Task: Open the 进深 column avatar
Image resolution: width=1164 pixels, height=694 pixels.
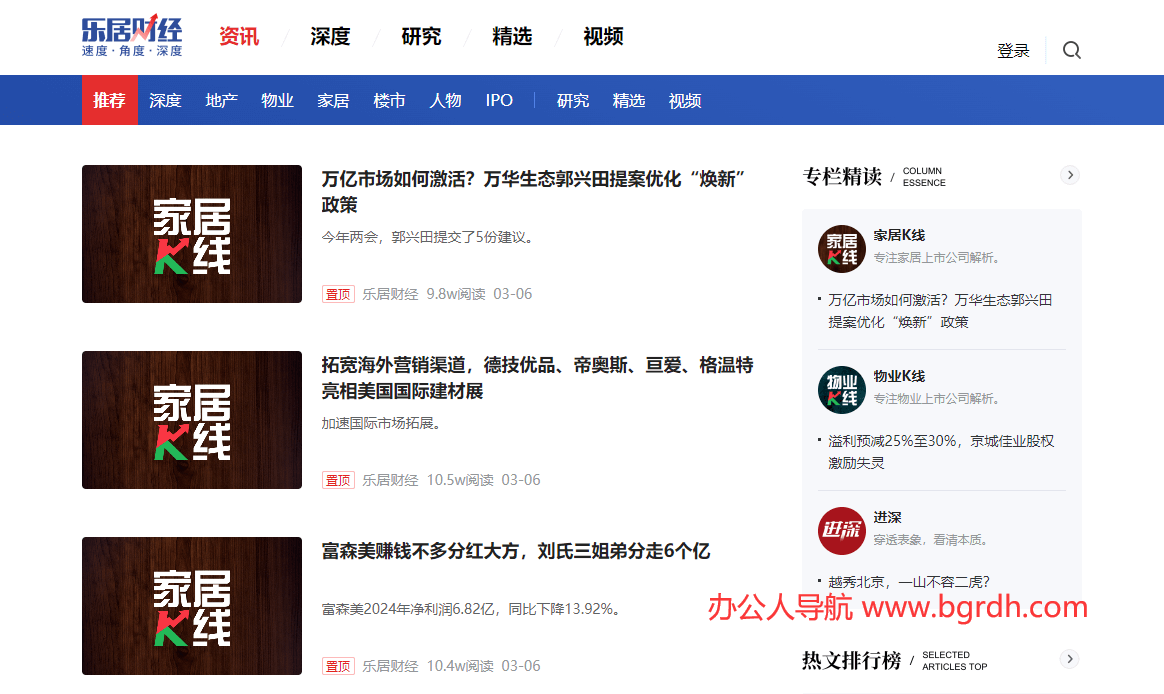Action: pyautogui.click(x=842, y=531)
